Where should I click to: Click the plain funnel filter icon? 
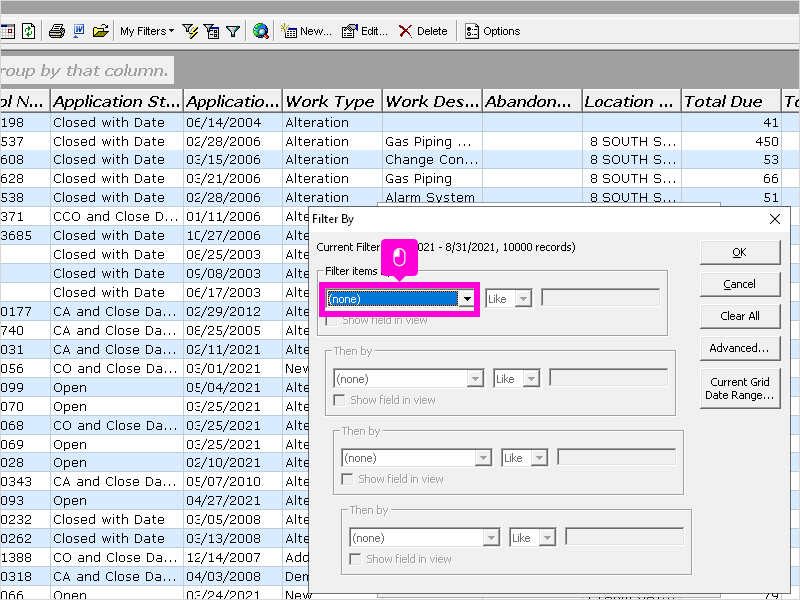click(x=233, y=32)
